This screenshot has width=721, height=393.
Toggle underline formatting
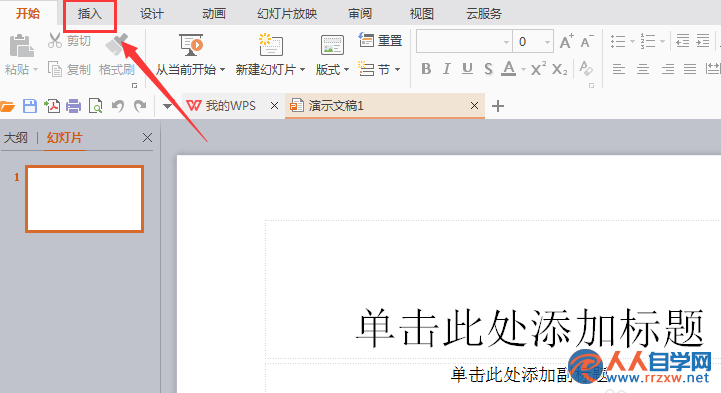coord(467,69)
